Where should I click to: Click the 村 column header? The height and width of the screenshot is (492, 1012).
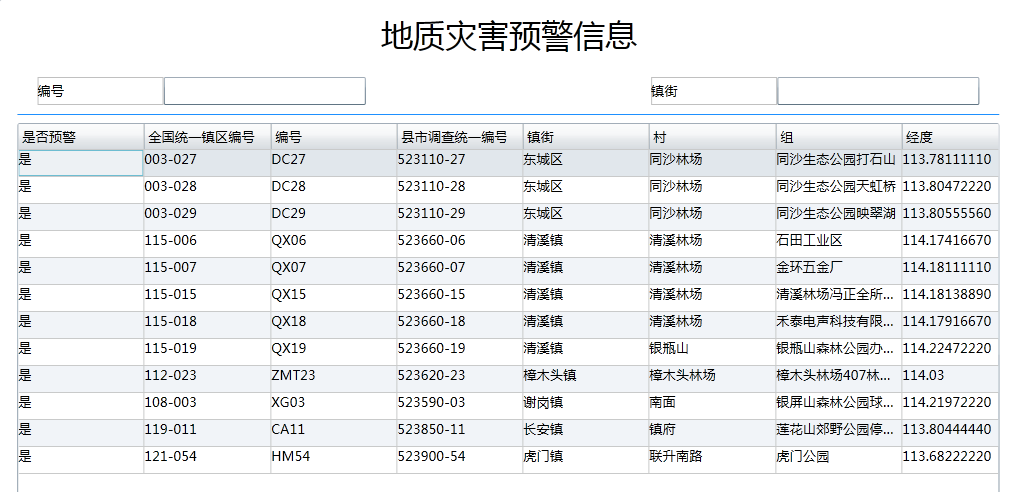pyautogui.click(x=713, y=137)
